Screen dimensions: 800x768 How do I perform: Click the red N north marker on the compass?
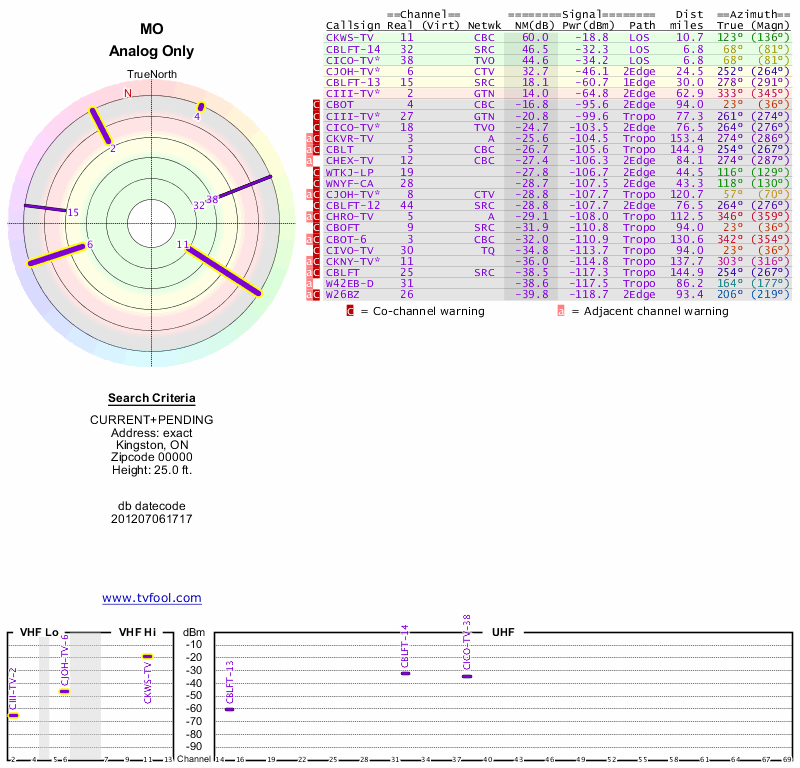tap(127, 93)
